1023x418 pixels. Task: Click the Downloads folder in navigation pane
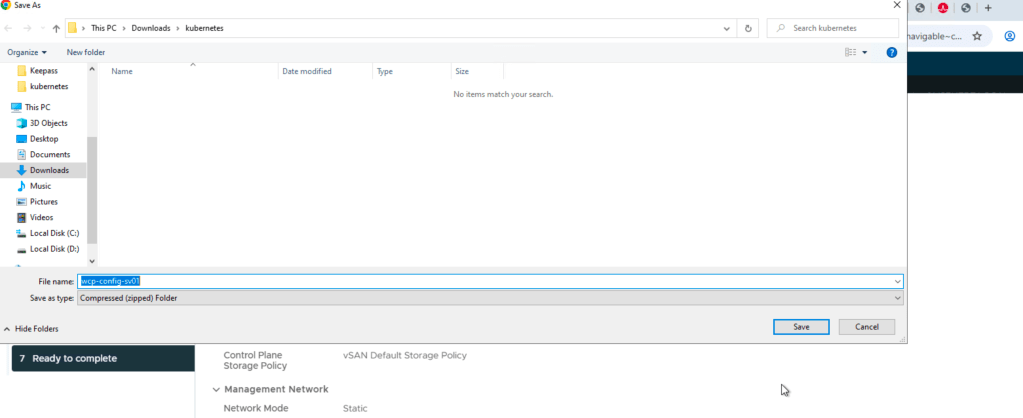pos(49,170)
